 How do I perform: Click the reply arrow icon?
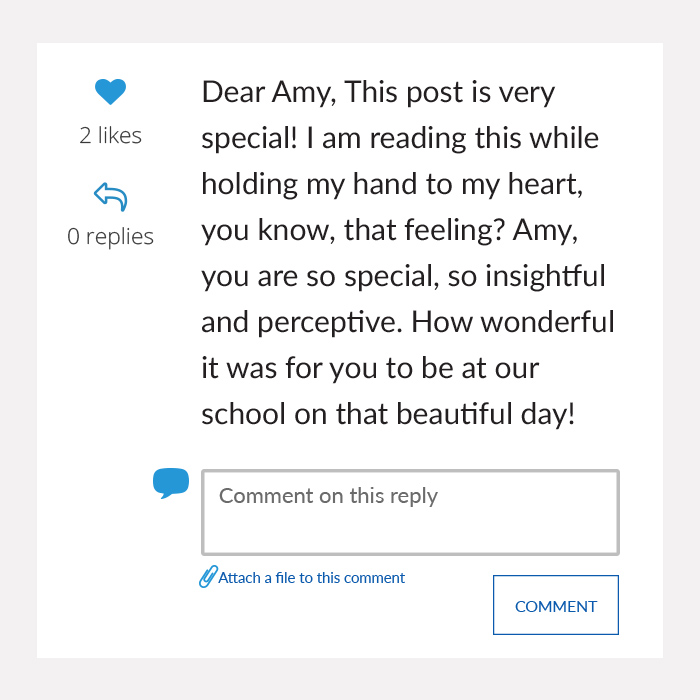110,196
